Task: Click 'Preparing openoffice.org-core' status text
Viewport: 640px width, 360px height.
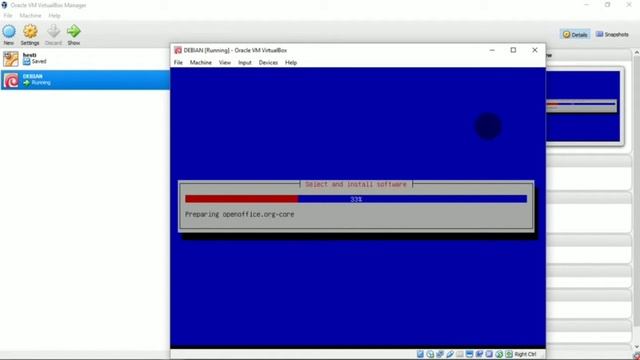Action: (240, 214)
